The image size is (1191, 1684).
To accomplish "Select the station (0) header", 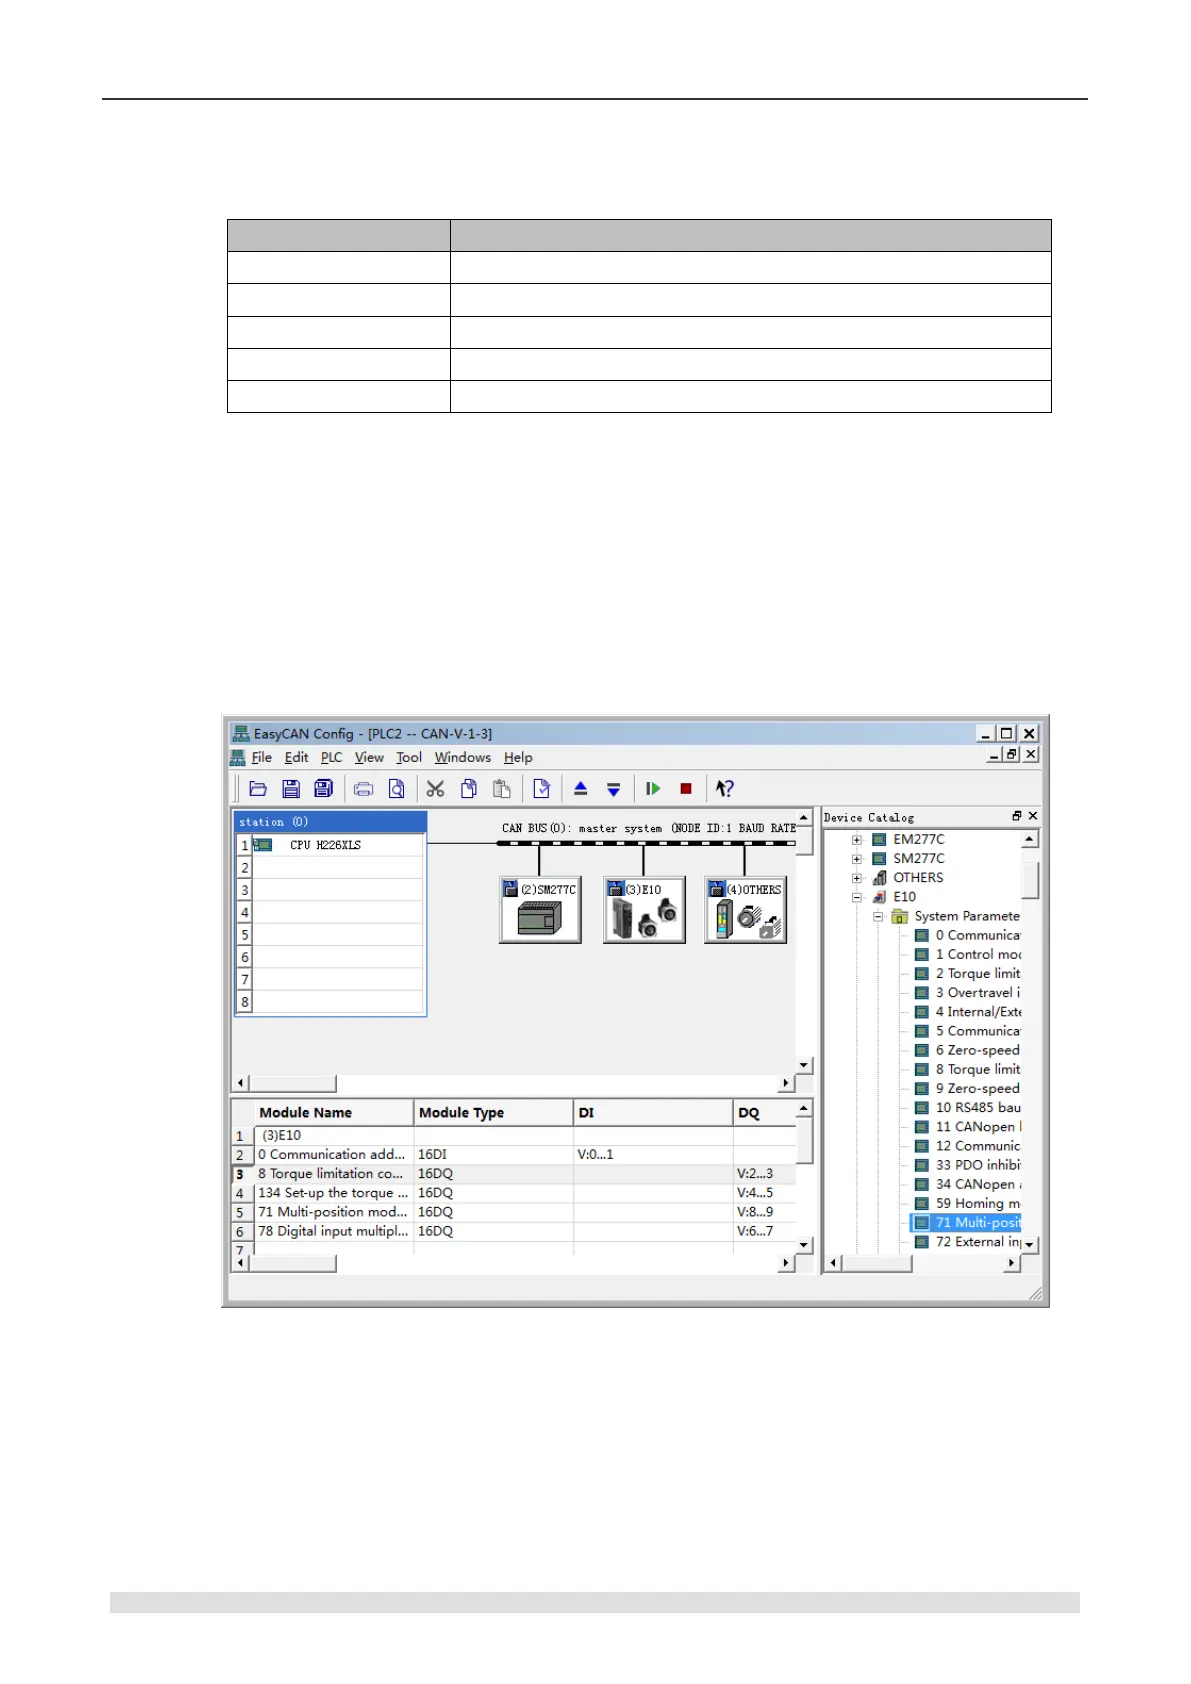I will pyautogui.click(x=330, y=822).
